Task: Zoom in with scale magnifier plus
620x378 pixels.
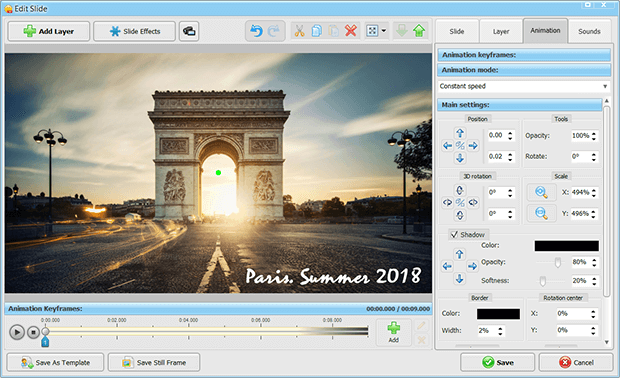Action: [x=541, y=193]
